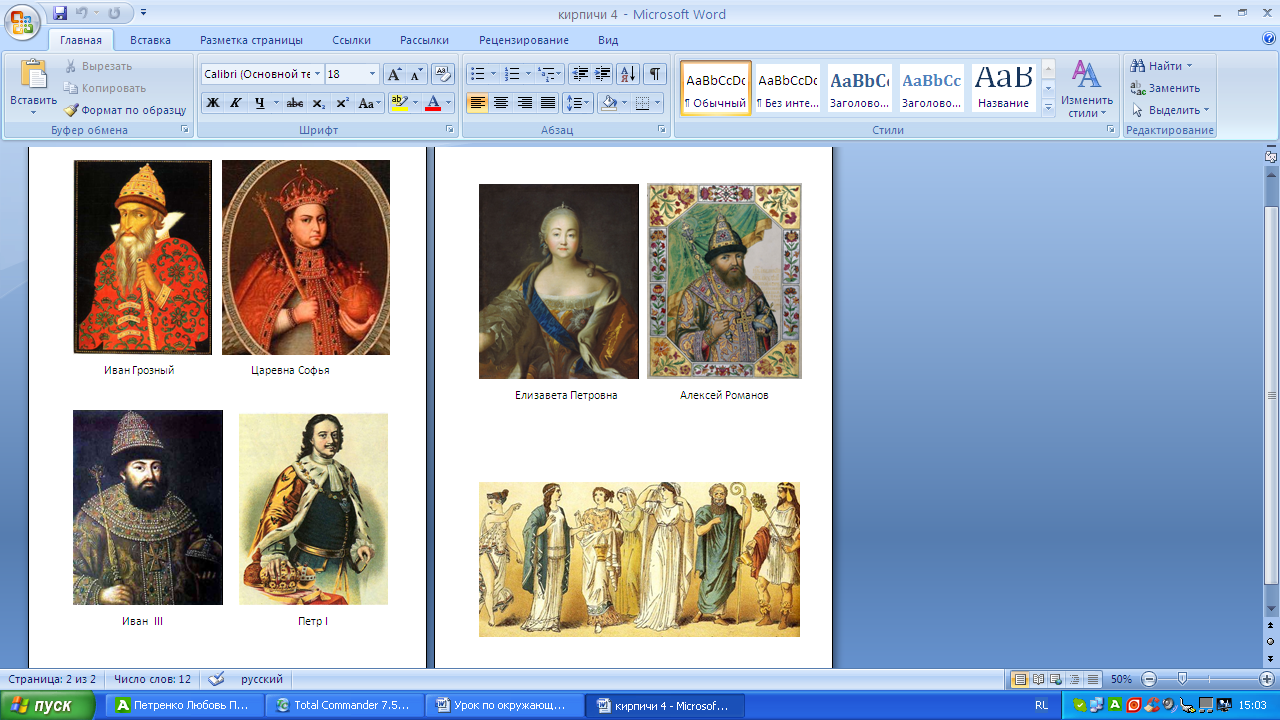This screenshot has height=720, width=1280.
Task: Open font color dropdown arrow
Action: point(449,103)
